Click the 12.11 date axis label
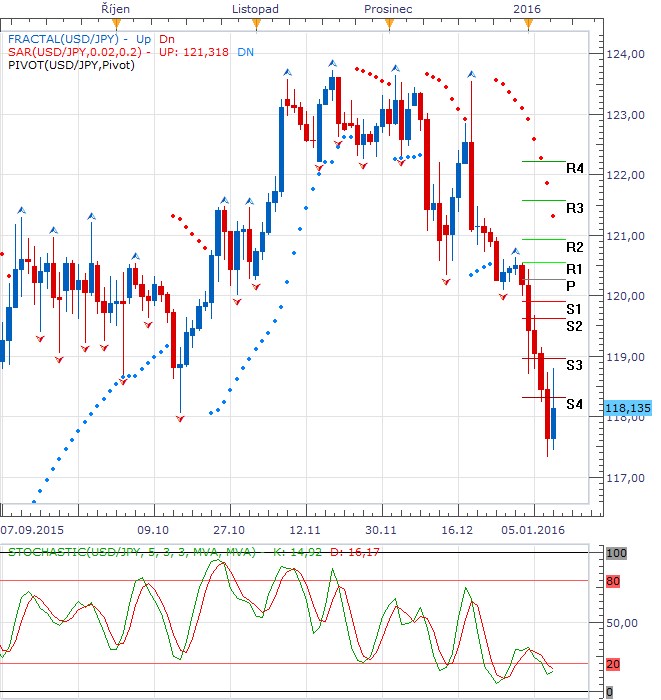 pos(305,530)
